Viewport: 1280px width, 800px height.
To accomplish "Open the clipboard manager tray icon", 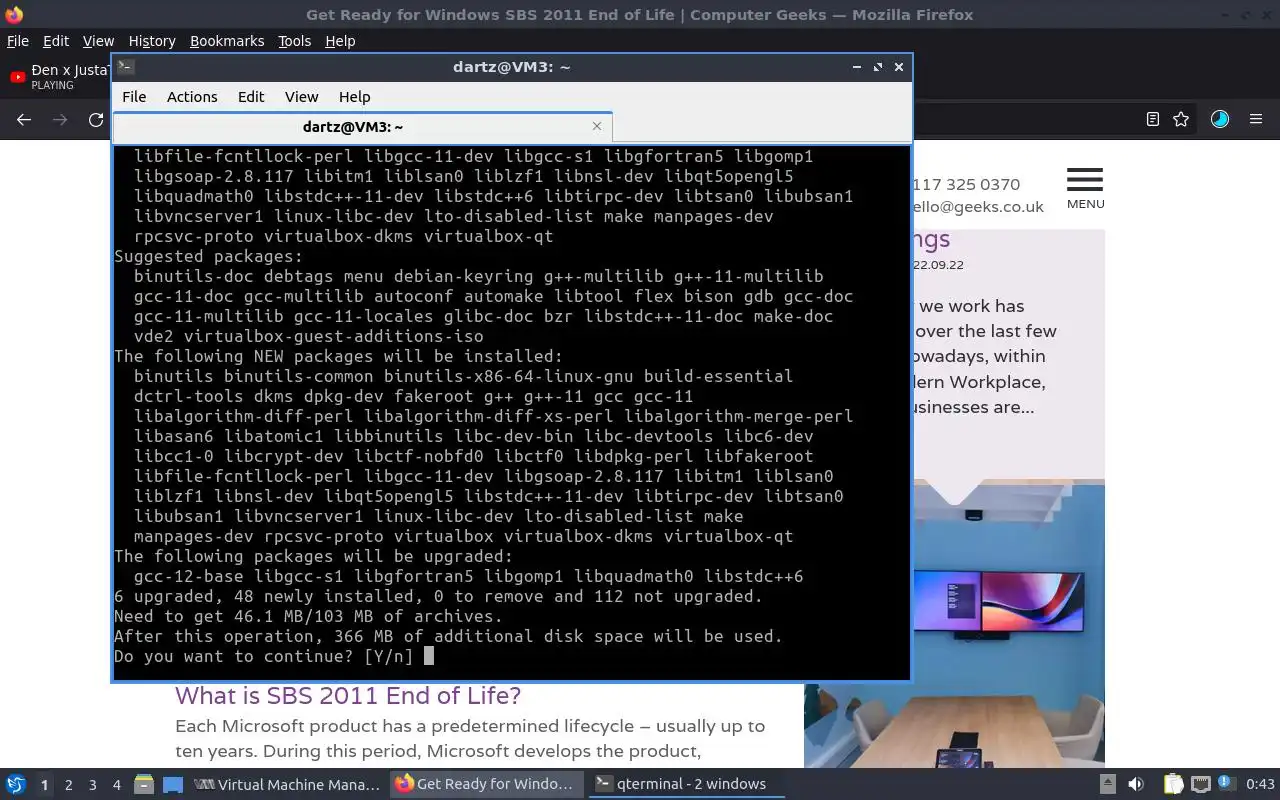I will (1173, 785).
